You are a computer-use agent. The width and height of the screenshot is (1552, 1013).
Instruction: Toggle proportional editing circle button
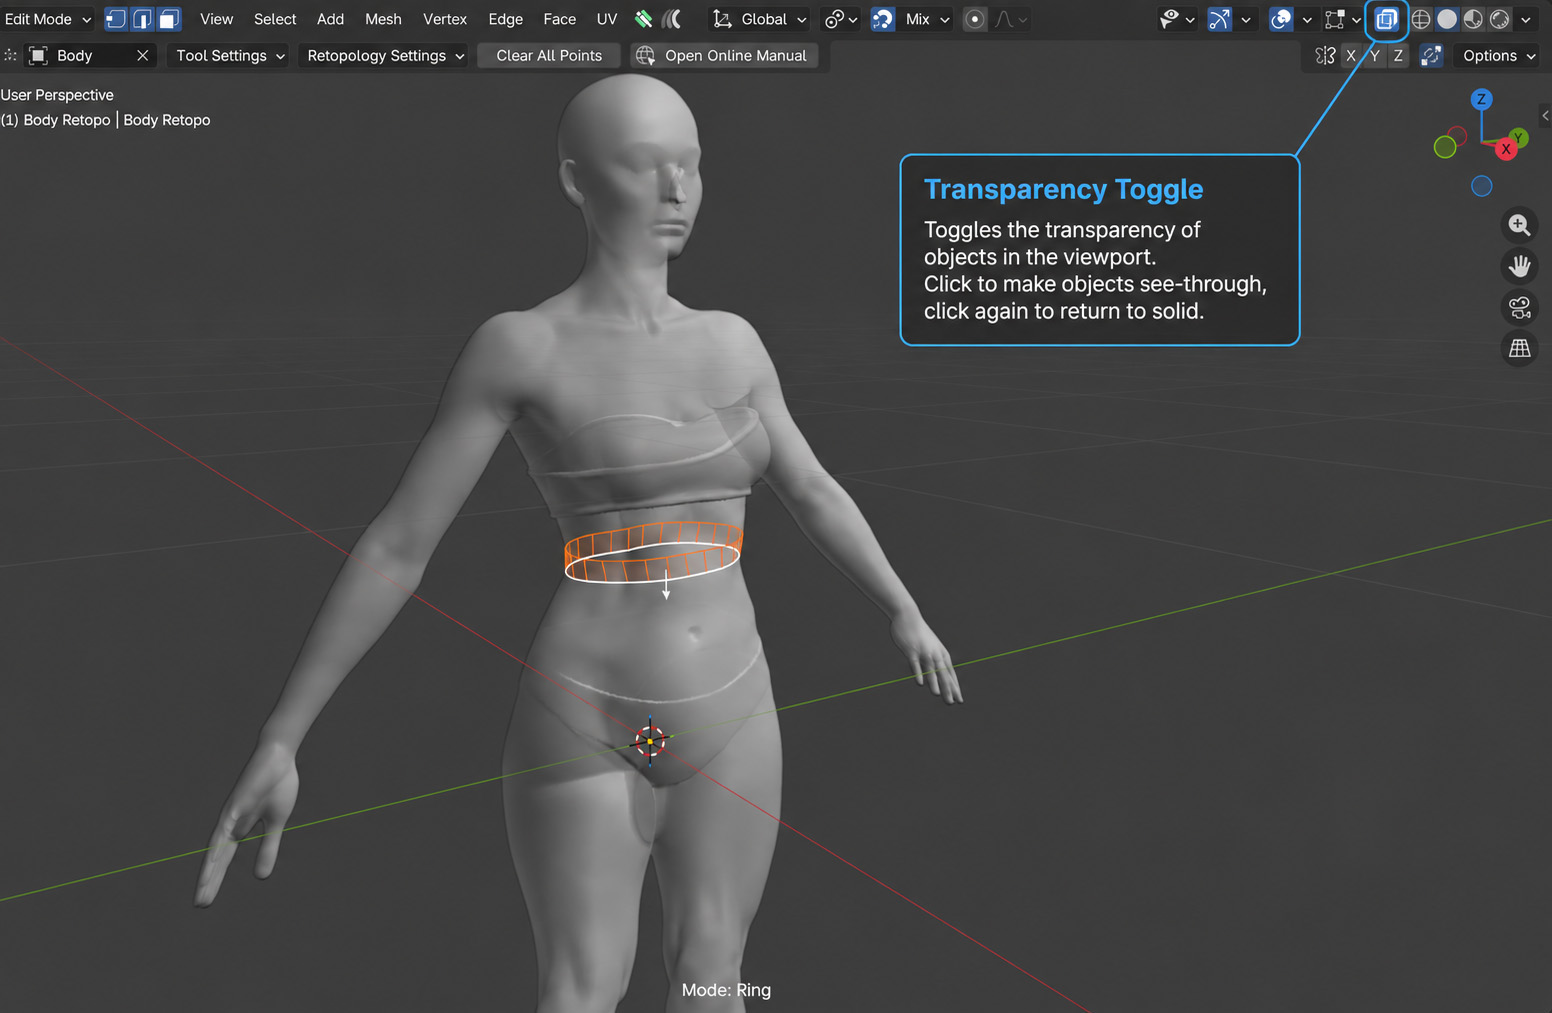tap(975, 19)
